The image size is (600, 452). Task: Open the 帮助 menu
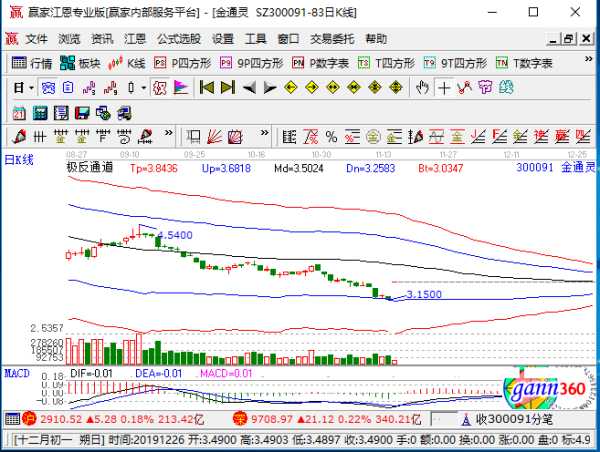(376, 39)
